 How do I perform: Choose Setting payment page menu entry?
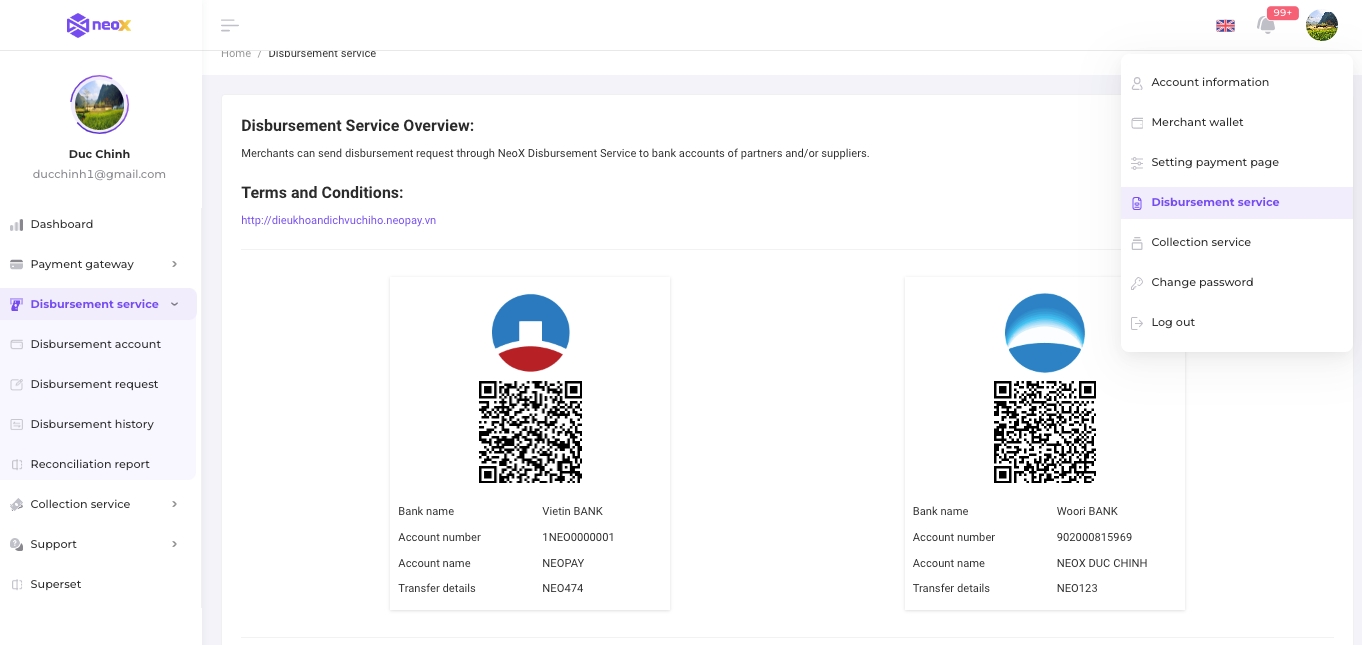tap(1214, 162)
